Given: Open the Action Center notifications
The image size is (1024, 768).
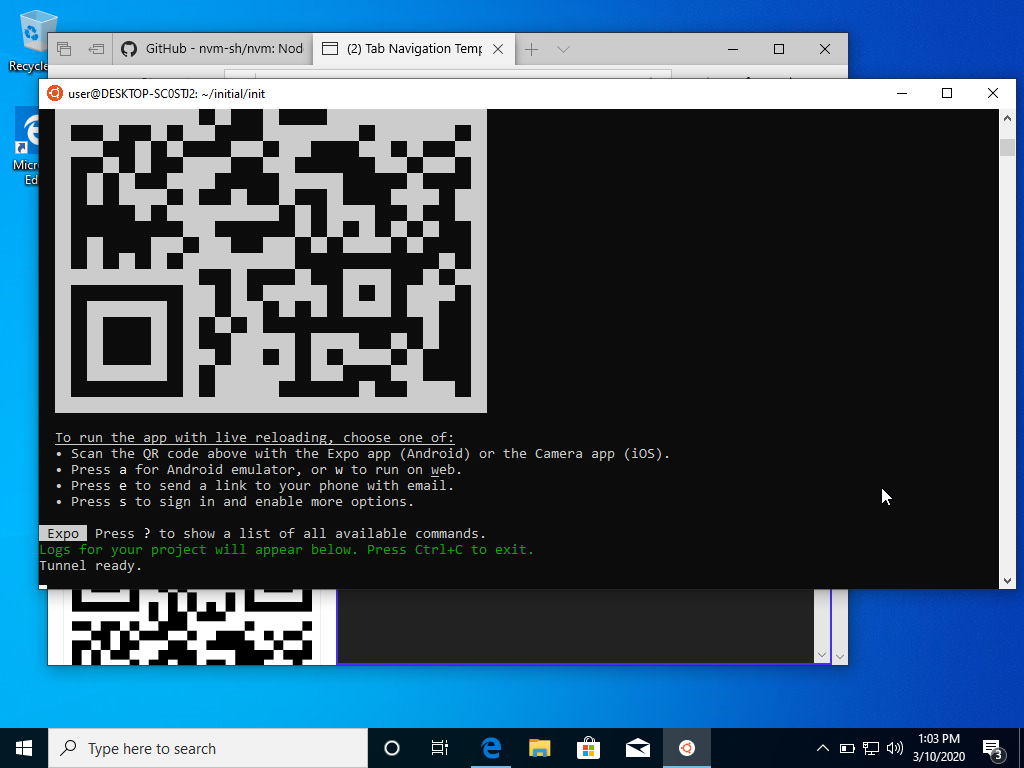Looking at the screenshot, I should (x=993, y=749).
